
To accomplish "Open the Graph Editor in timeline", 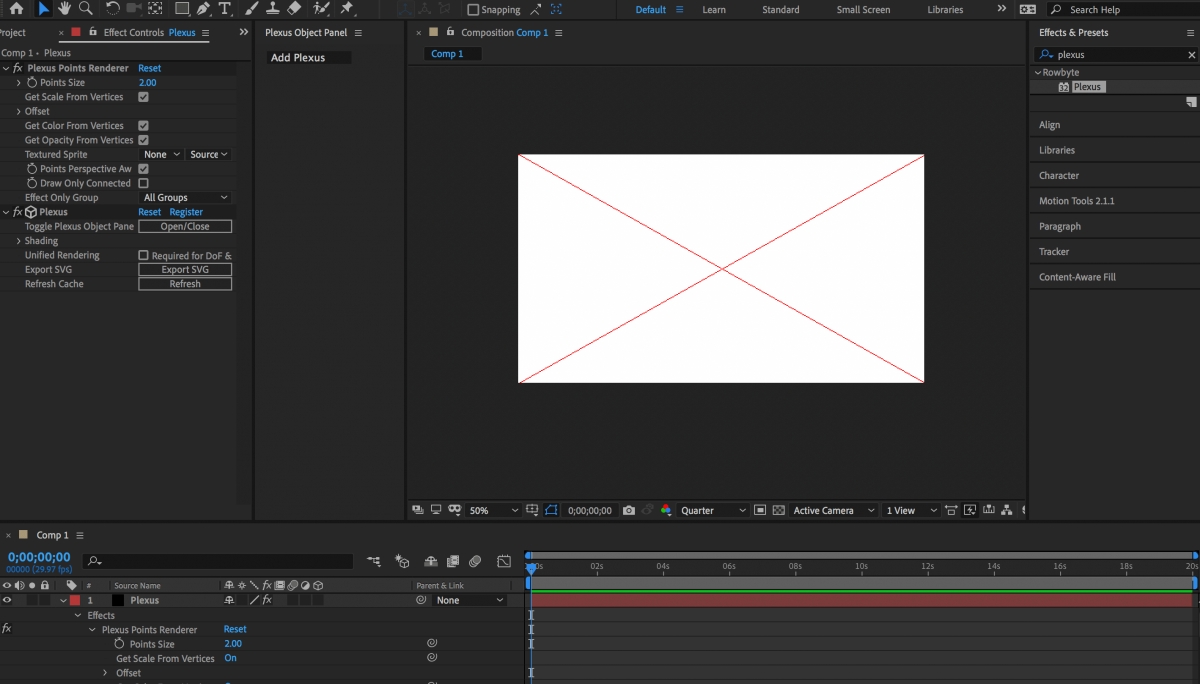I will point(504,562).
